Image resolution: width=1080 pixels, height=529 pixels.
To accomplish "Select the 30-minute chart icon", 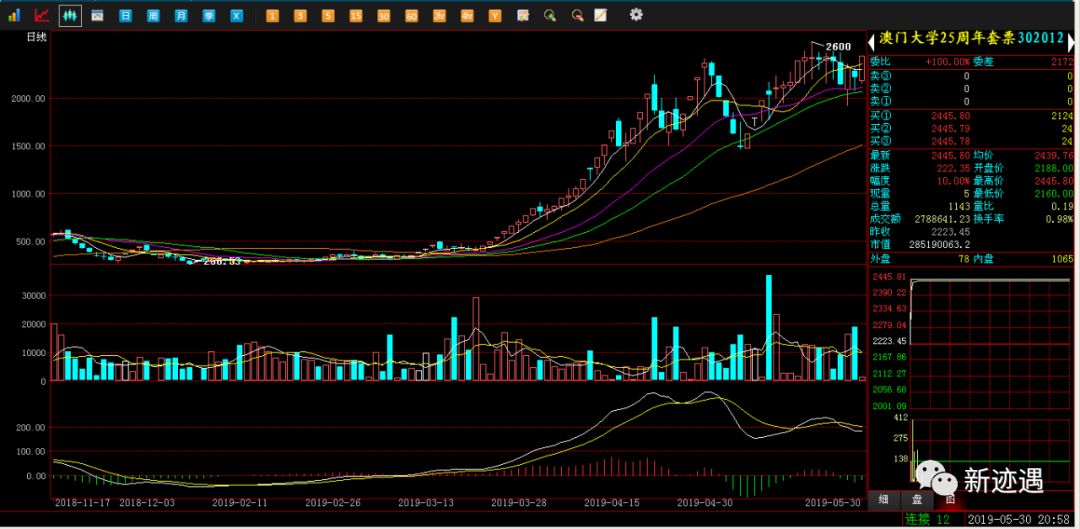I will coord(384,15).
